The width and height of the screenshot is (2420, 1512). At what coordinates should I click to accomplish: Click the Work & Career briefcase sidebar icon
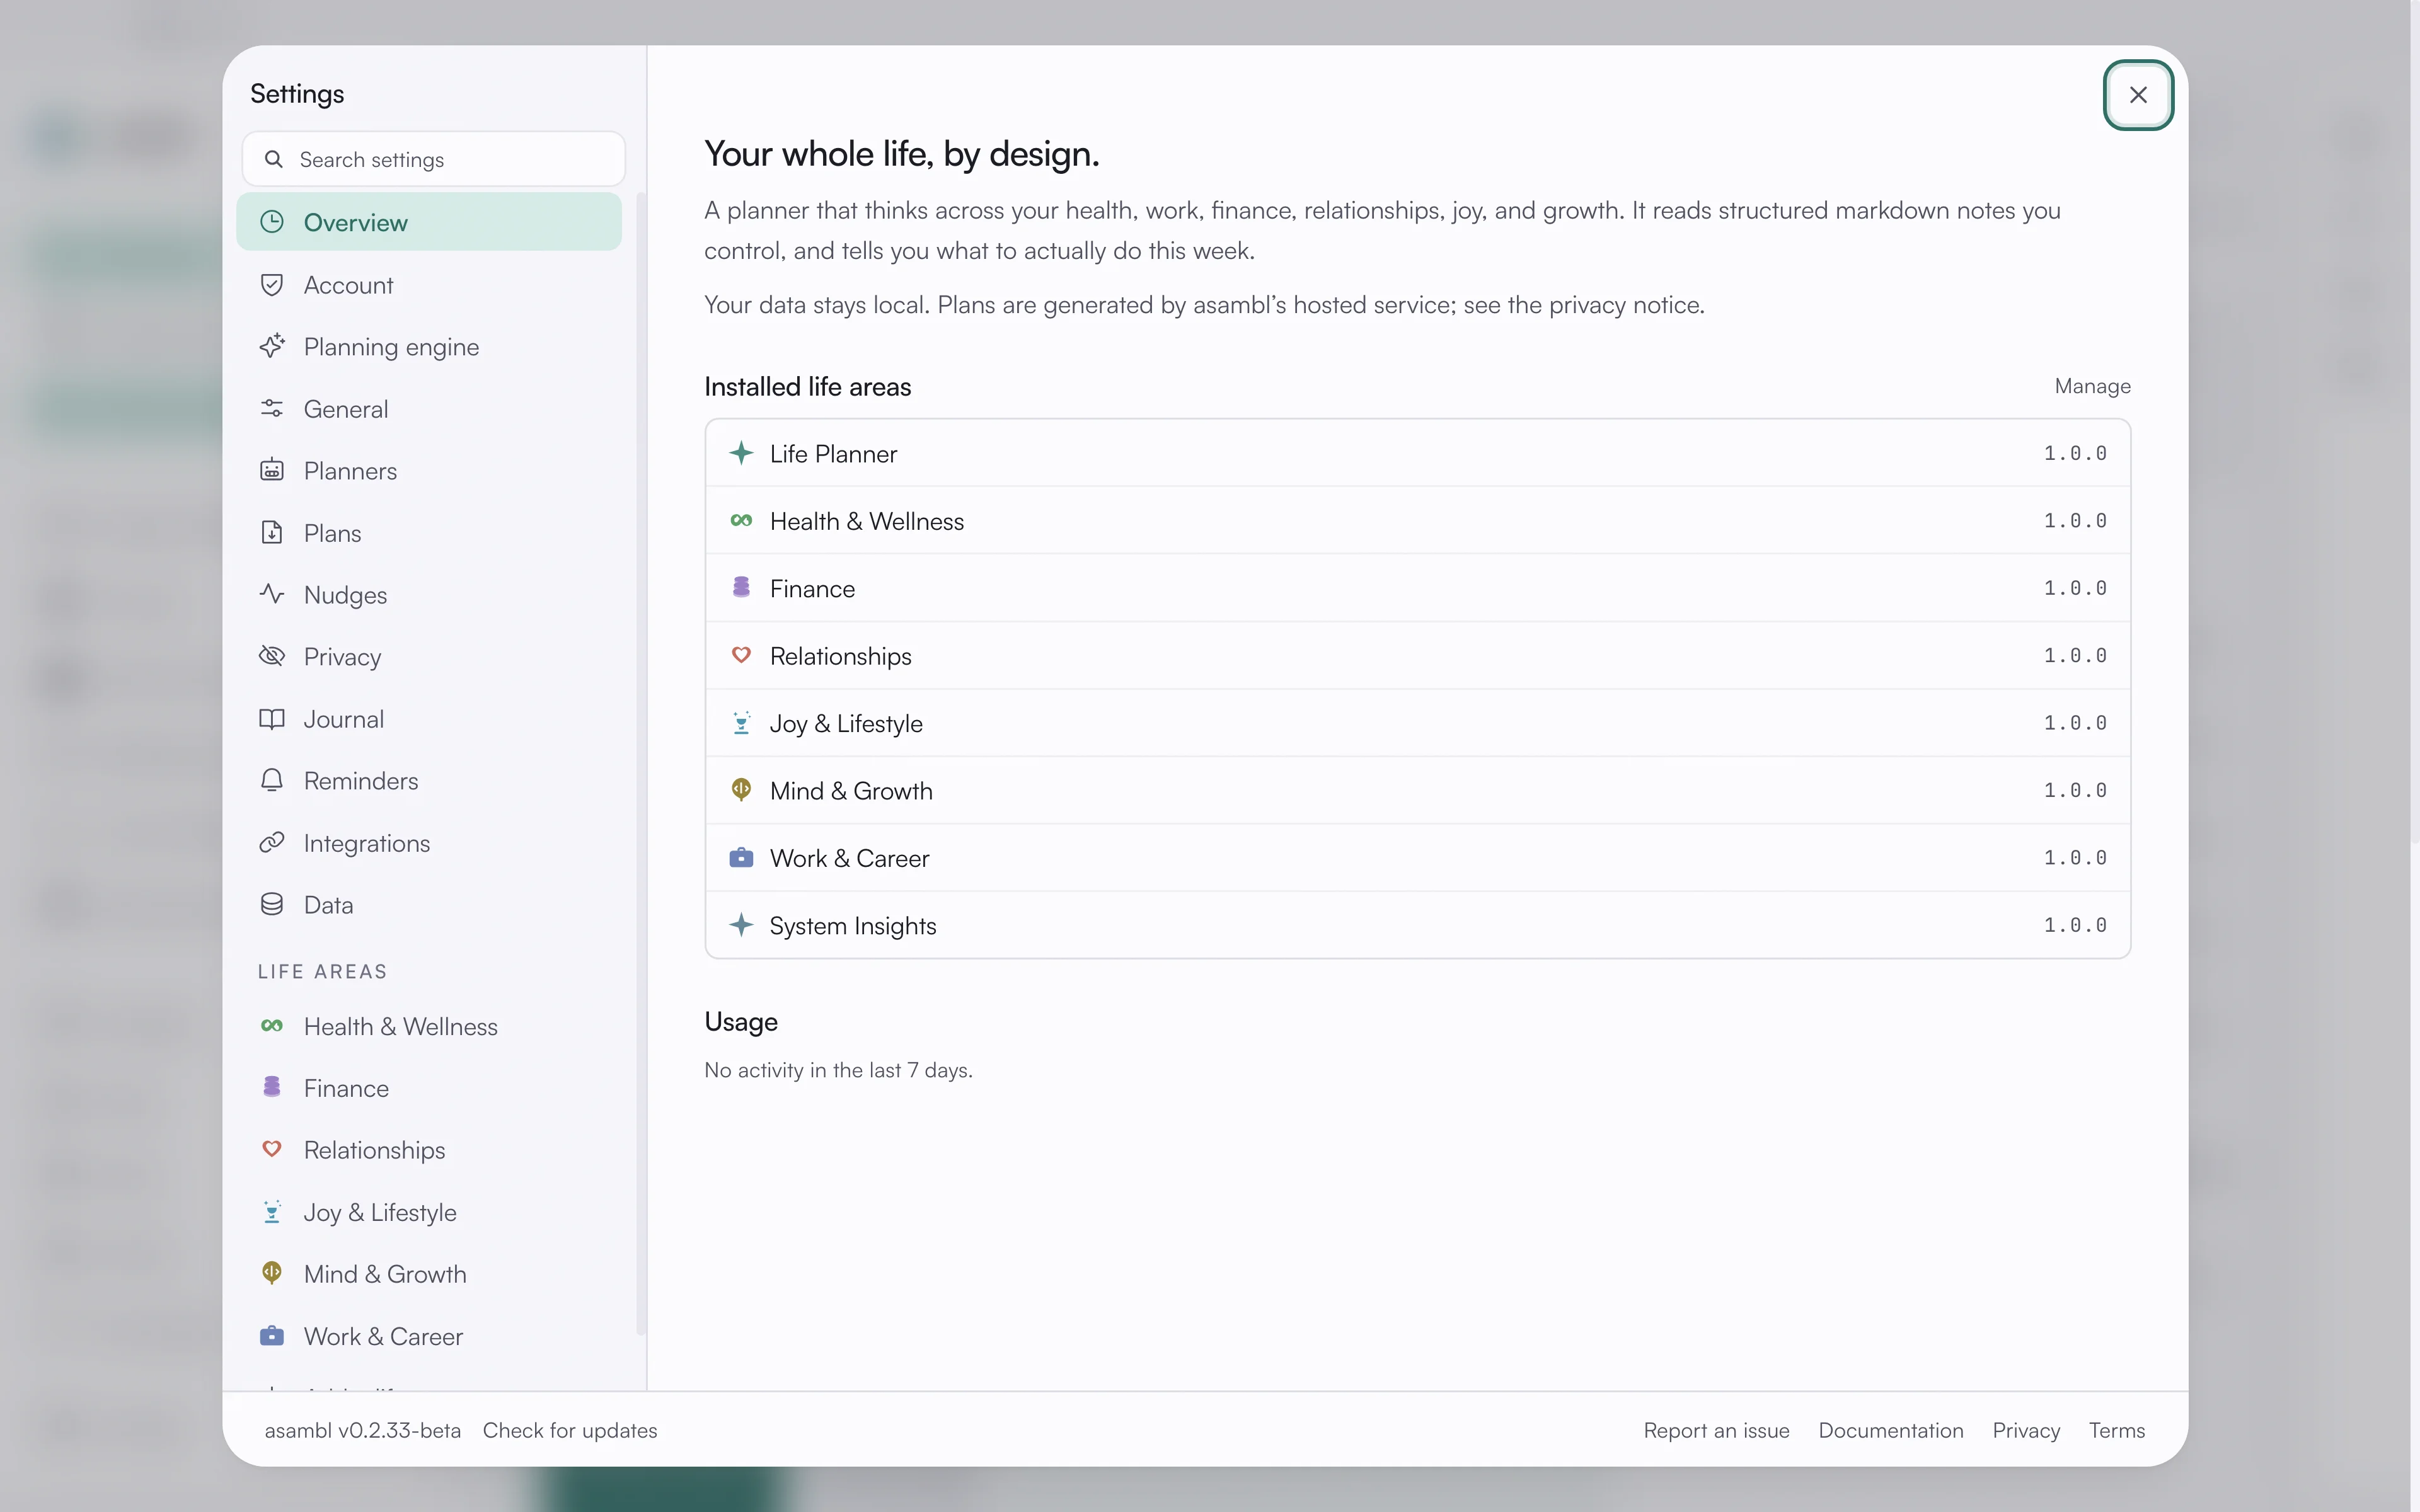(272, 1336)
